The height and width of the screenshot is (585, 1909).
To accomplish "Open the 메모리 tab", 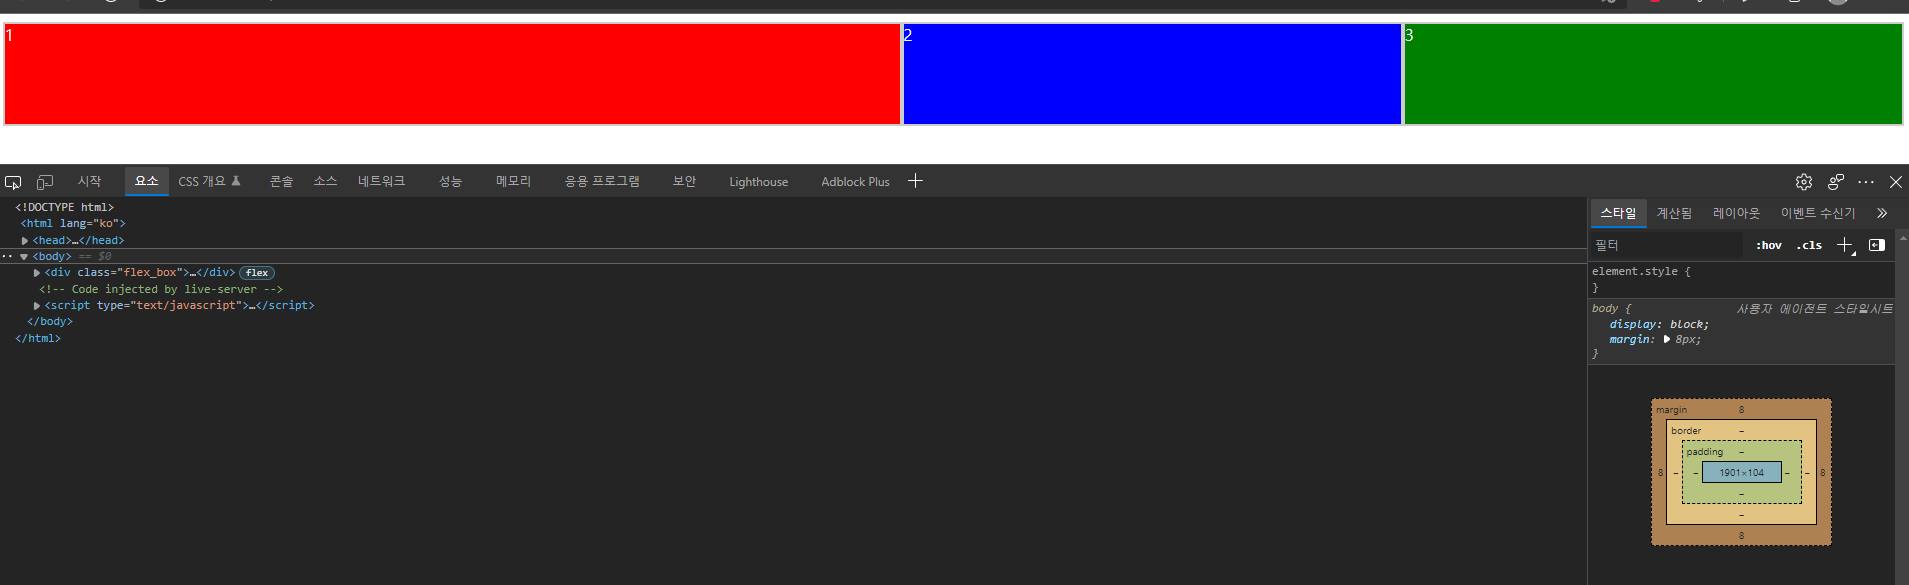I will point(513,181).
